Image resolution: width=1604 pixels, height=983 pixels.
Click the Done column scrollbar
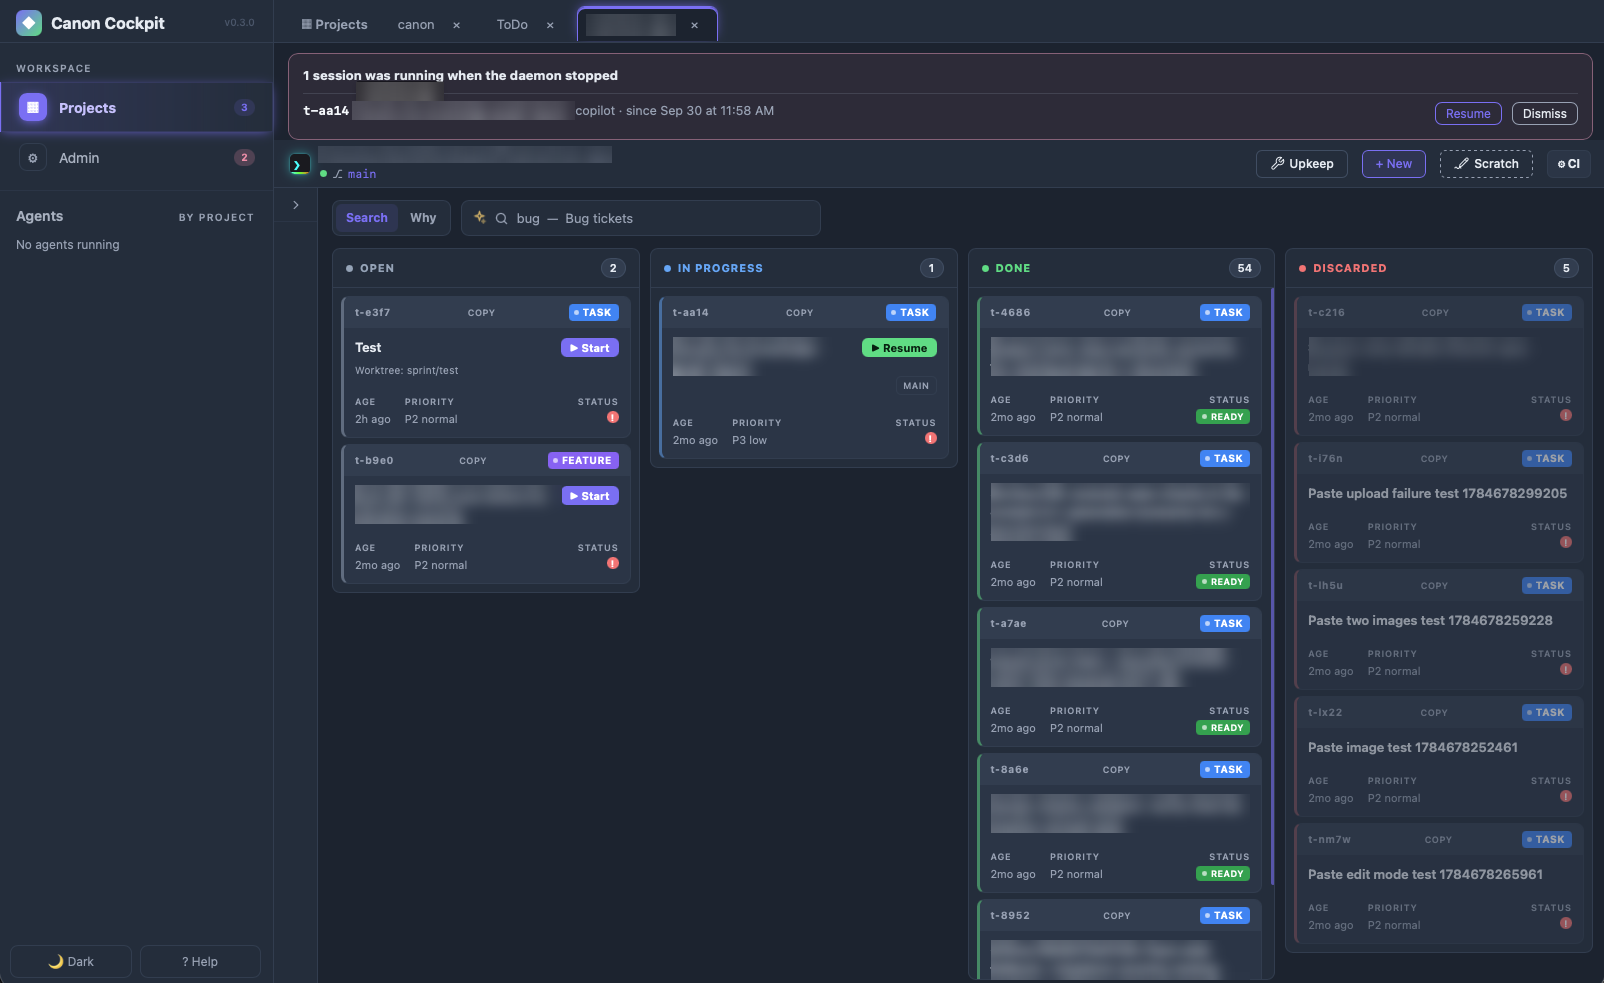click(x=1272, y=586)
